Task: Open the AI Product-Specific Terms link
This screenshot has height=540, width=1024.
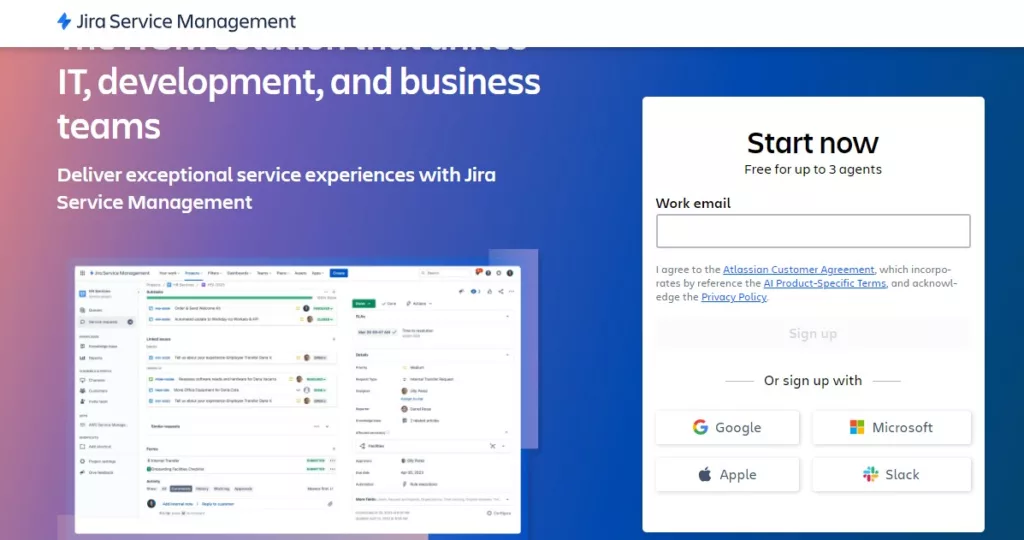Action: (824, 283)
